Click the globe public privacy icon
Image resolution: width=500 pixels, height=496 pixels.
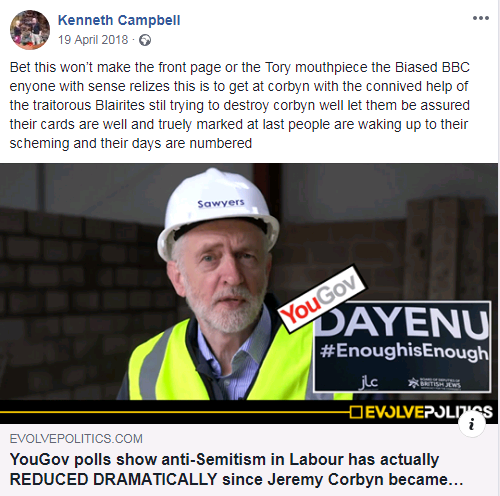click(145, 40)
